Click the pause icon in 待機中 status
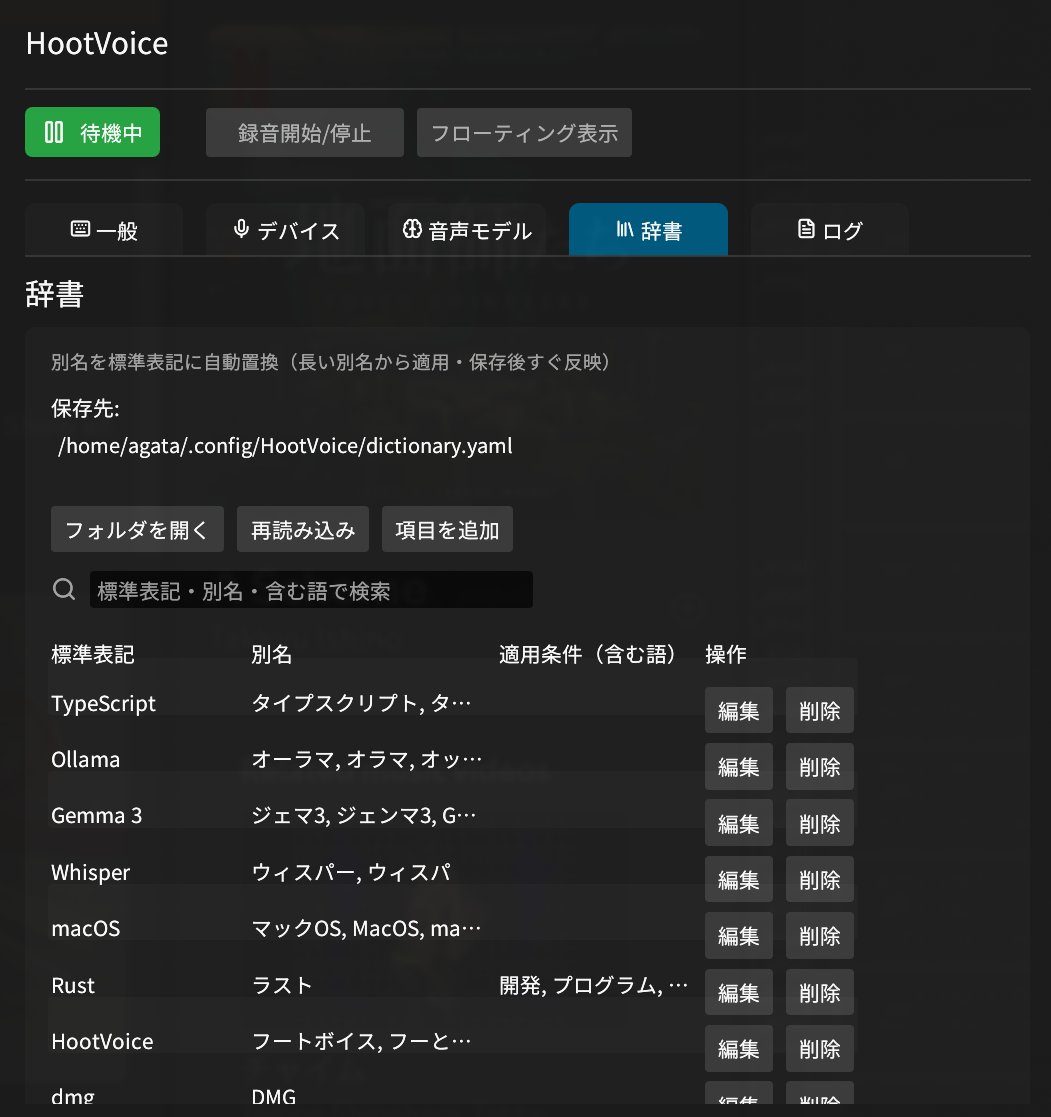The width and height of the screenshot is (1051, 1117). click(x=54, y=132)
